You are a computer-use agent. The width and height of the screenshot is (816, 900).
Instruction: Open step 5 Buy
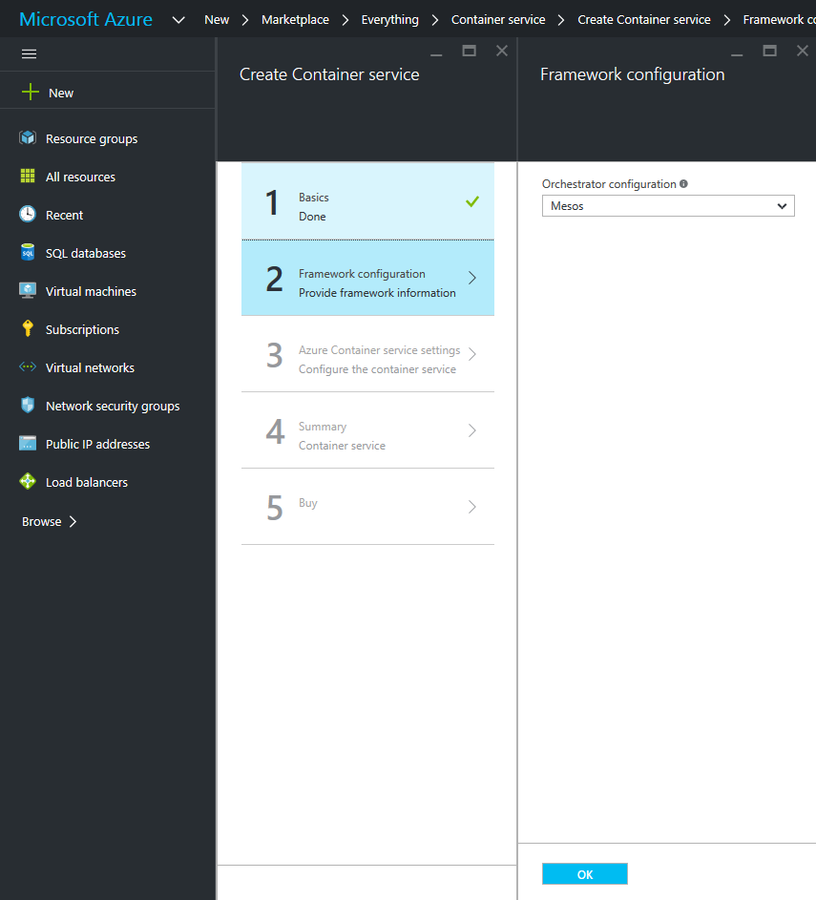[x=368, y=507]
